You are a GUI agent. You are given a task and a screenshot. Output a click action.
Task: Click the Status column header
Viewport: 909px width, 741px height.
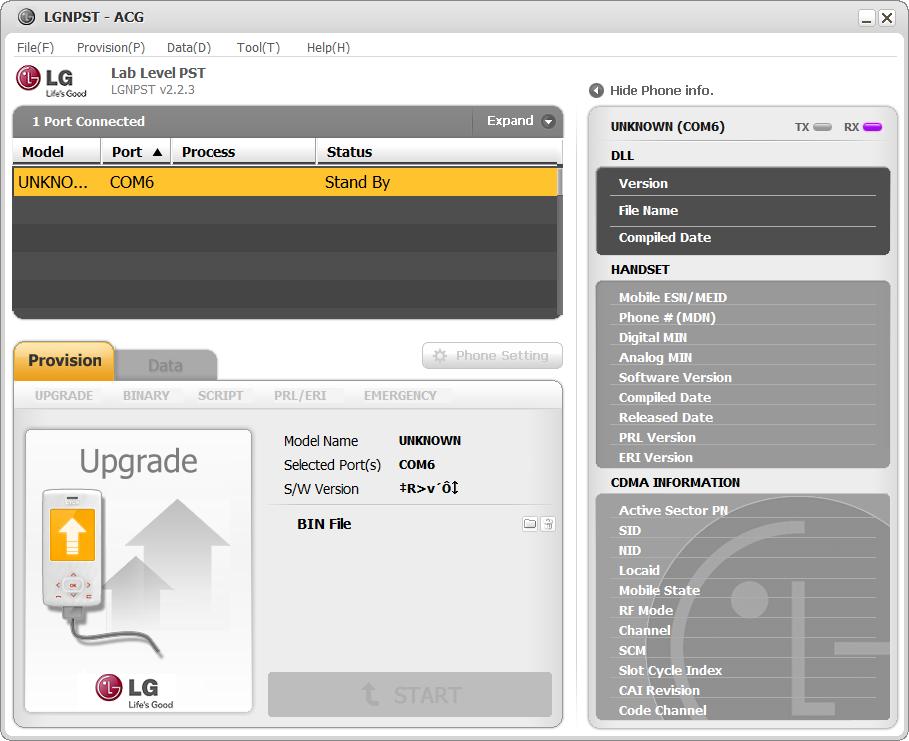(x=437, y=152)
